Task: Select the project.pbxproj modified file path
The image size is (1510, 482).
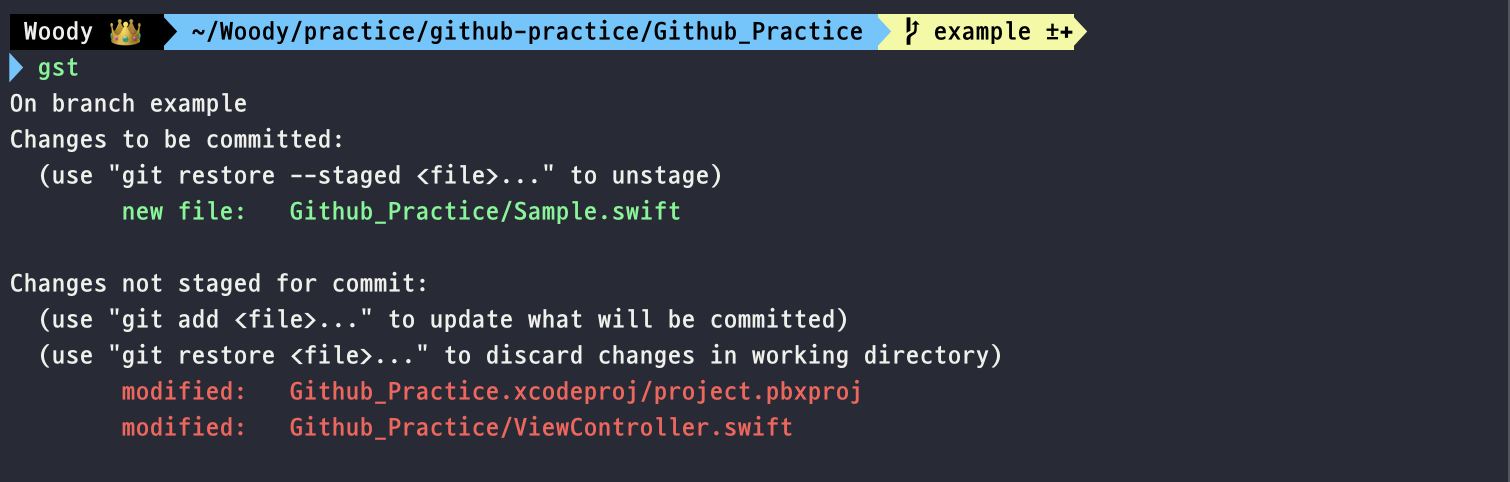Action: coord(576,392)
